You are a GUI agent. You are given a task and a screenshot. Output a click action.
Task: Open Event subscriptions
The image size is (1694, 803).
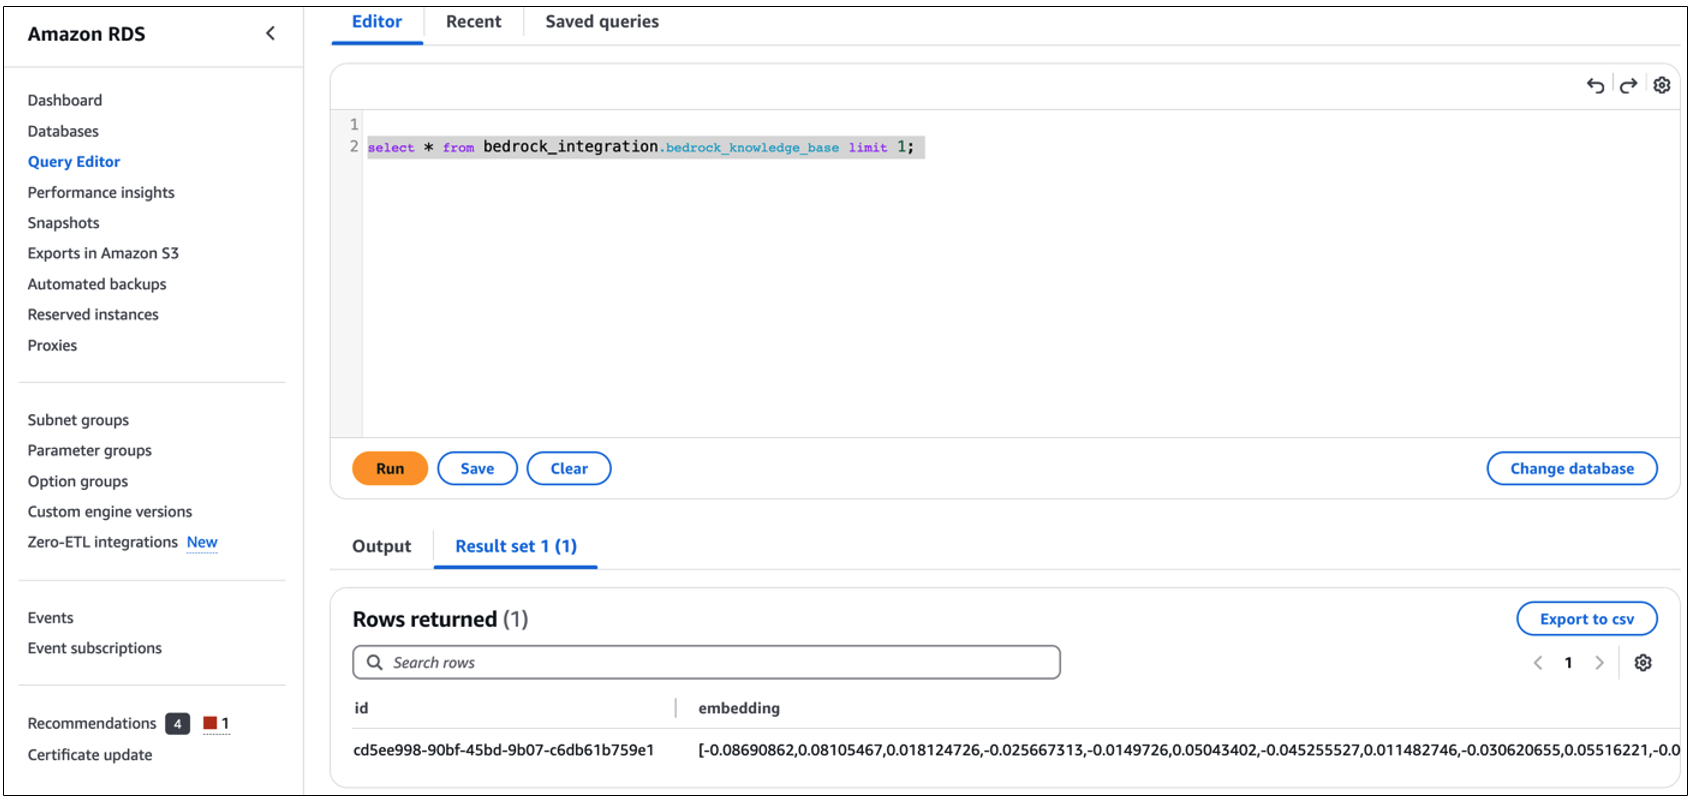[x=95, y=648]
